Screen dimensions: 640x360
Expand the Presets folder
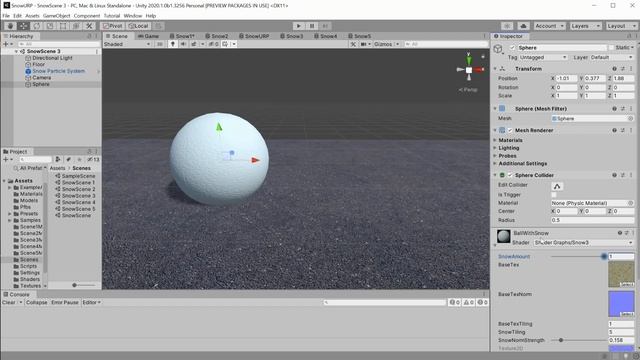[10, 213]
